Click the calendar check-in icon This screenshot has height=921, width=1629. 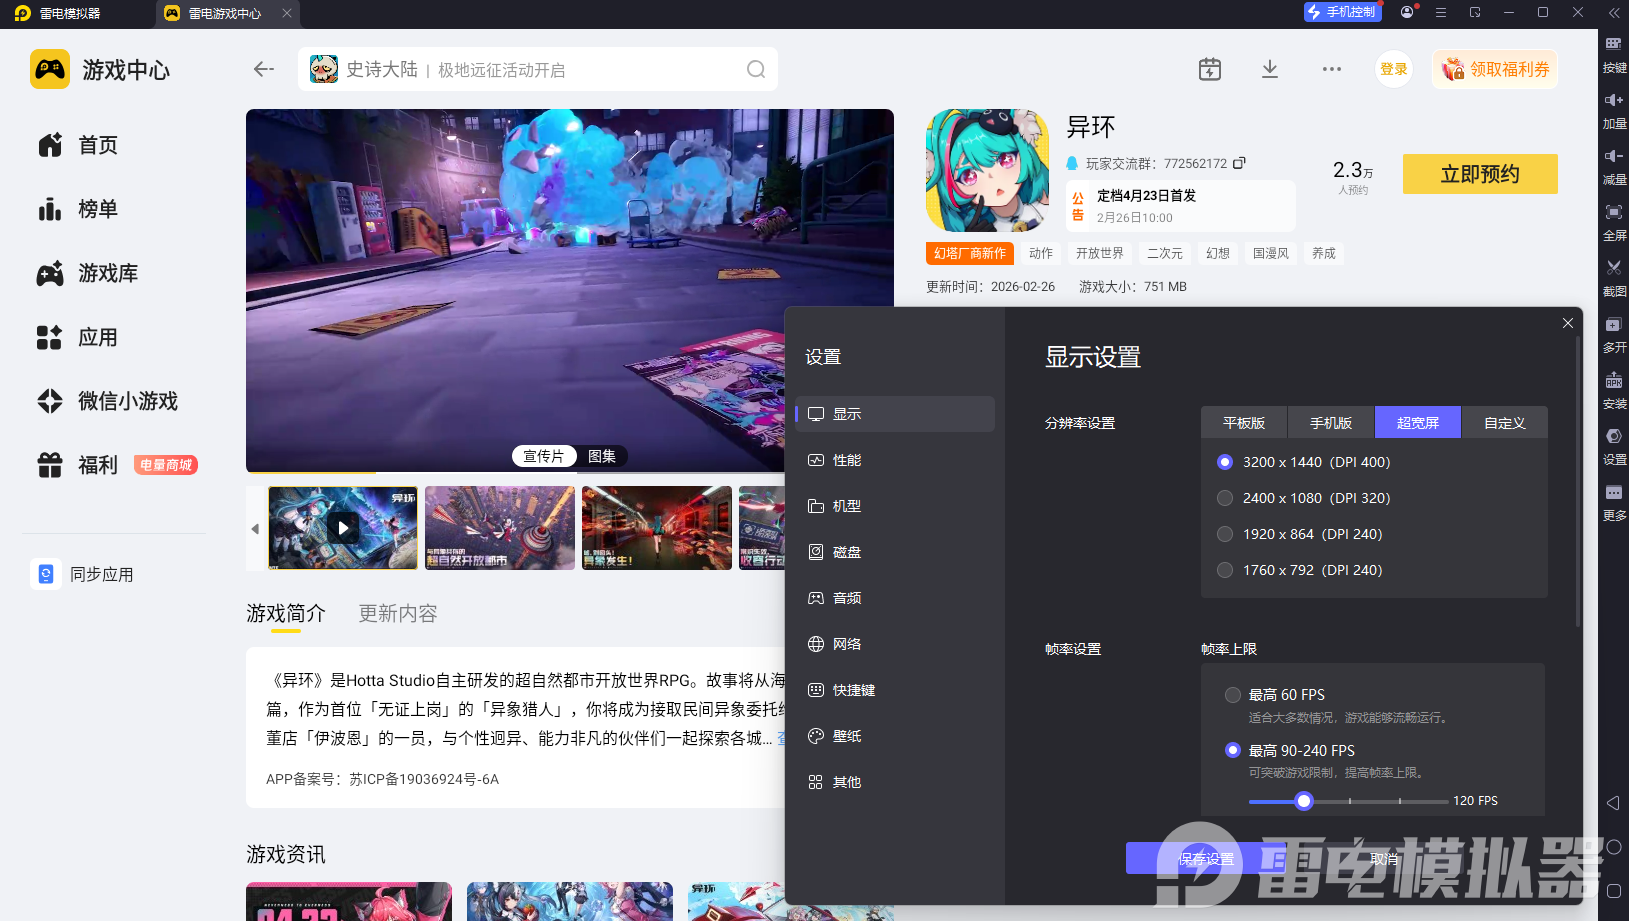[1209, 69]
